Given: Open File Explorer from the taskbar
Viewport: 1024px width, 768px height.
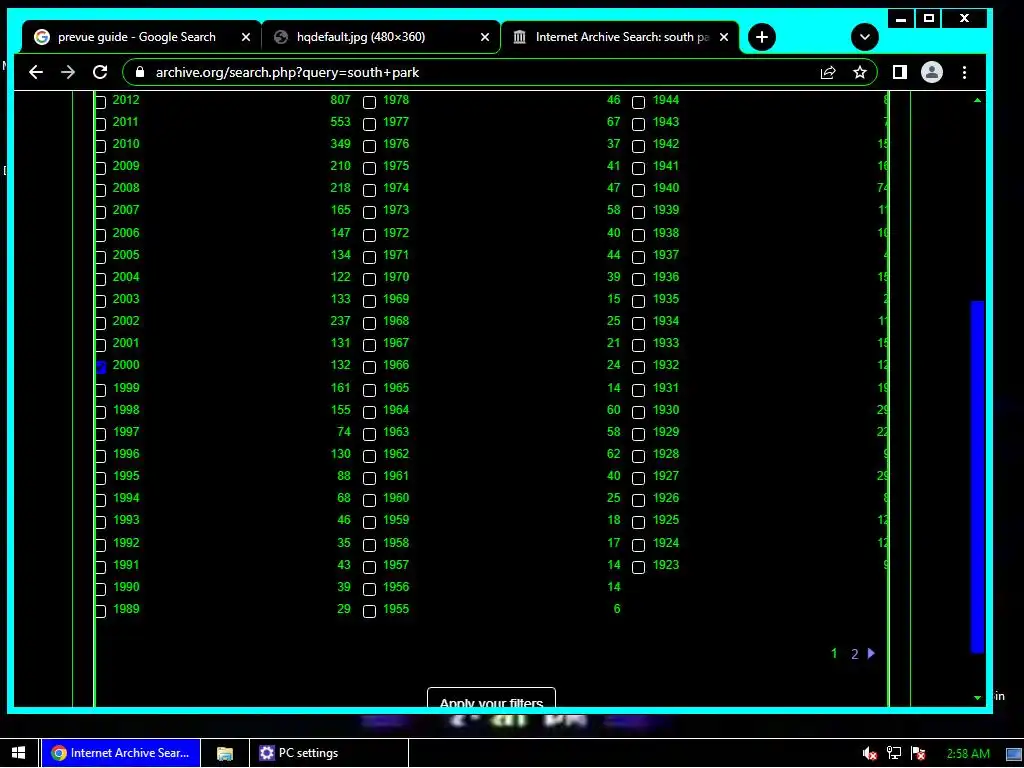Looking at the screenshot, I should [225, 753].
